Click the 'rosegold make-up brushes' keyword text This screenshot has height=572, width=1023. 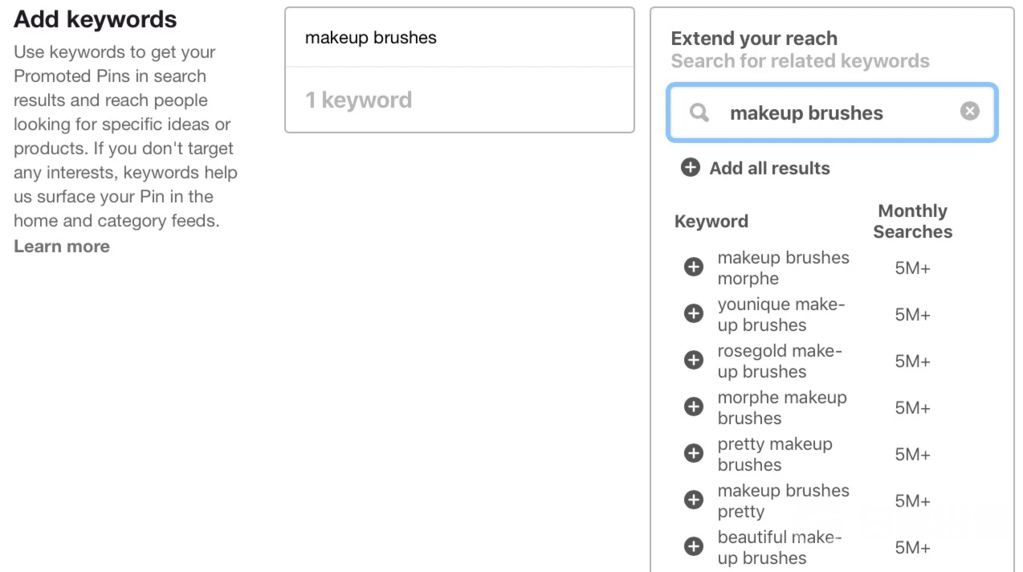(779, 361)
